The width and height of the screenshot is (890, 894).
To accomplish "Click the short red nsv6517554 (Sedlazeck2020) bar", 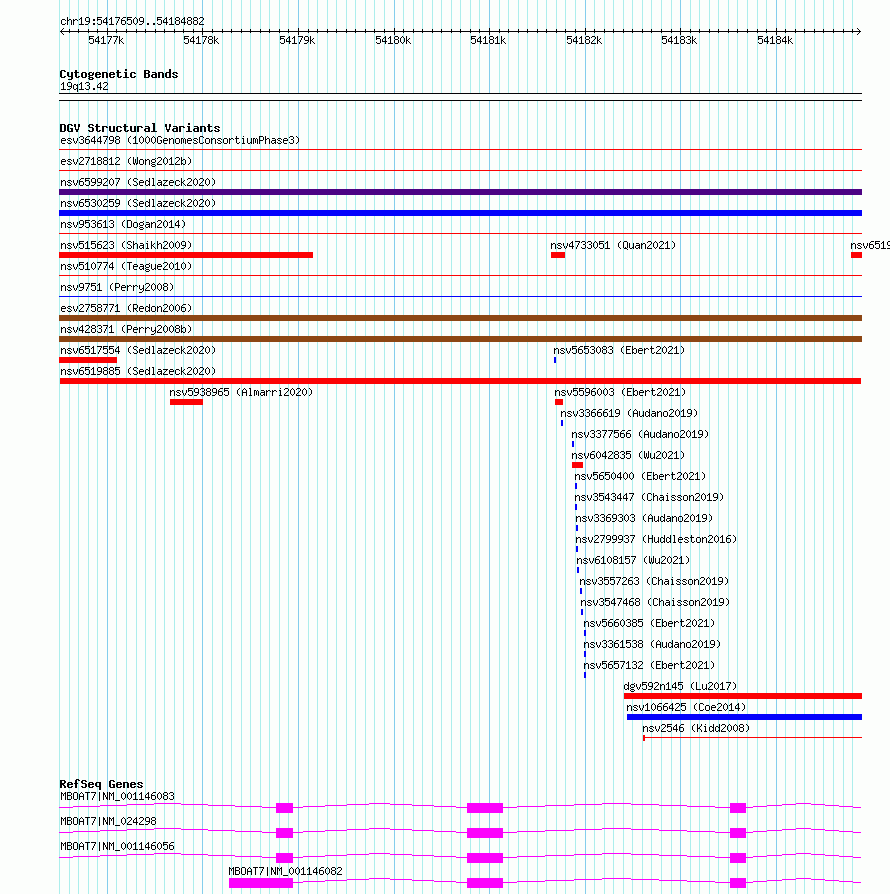I will pos(88,360).
